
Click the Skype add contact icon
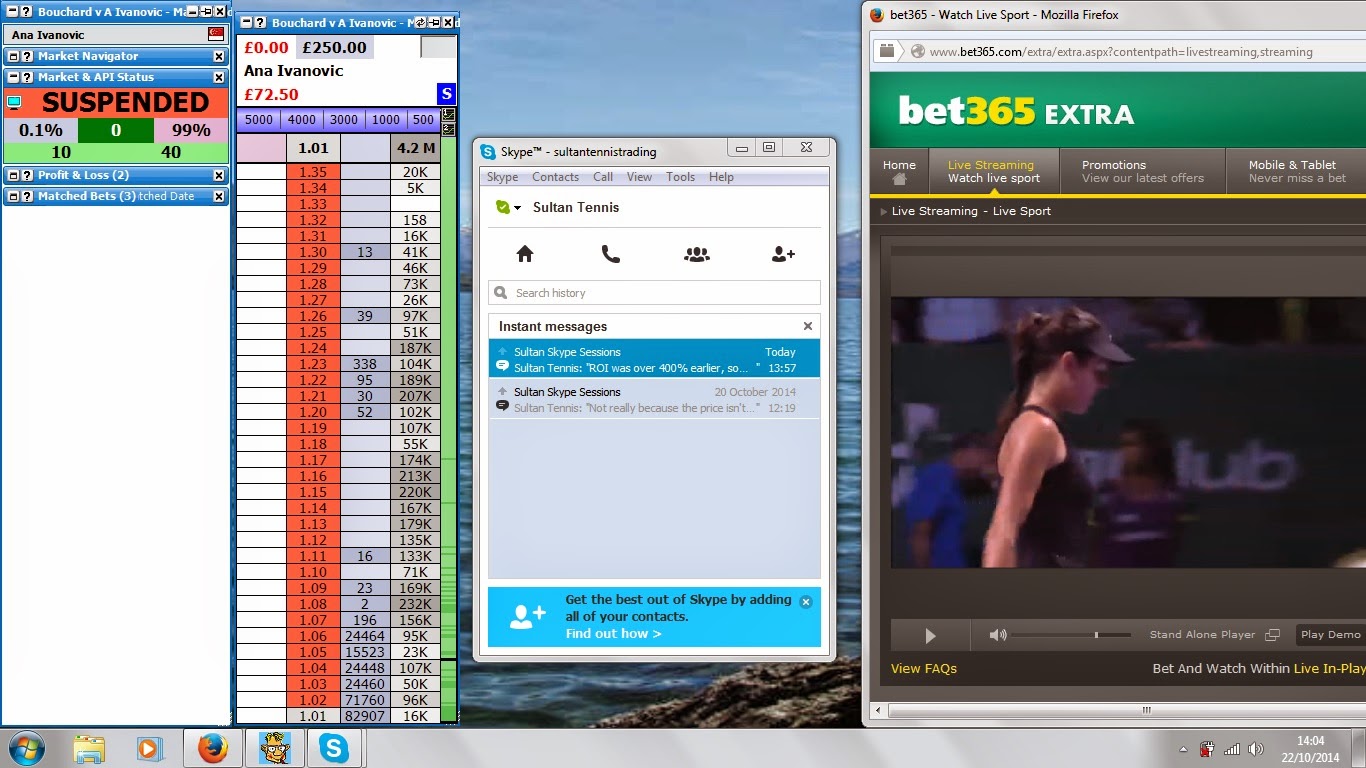pyautogui.click(x=783, y=254)
